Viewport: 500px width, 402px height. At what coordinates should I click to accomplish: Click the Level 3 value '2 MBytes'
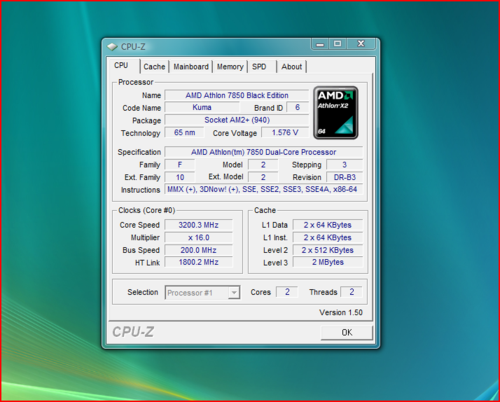[x=328, y=262]
